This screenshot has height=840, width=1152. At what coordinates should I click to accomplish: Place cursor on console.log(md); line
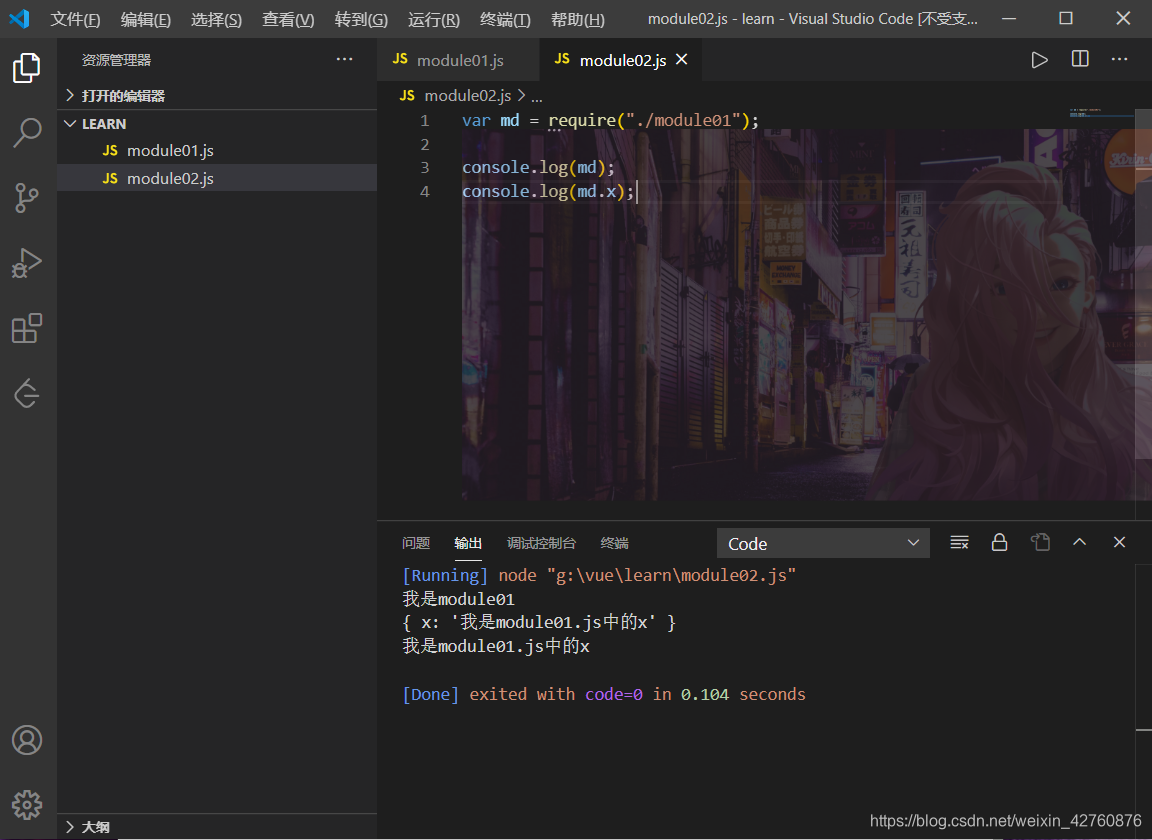pos(538,168)
